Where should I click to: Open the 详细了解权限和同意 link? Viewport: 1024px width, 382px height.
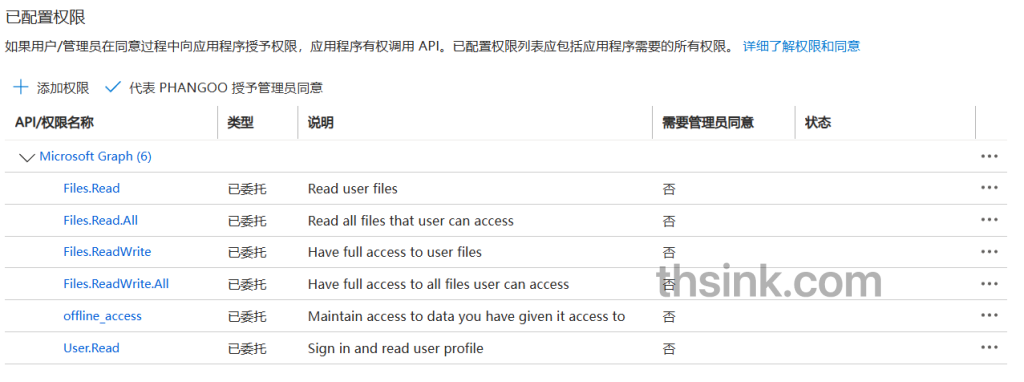pos(801,46)
